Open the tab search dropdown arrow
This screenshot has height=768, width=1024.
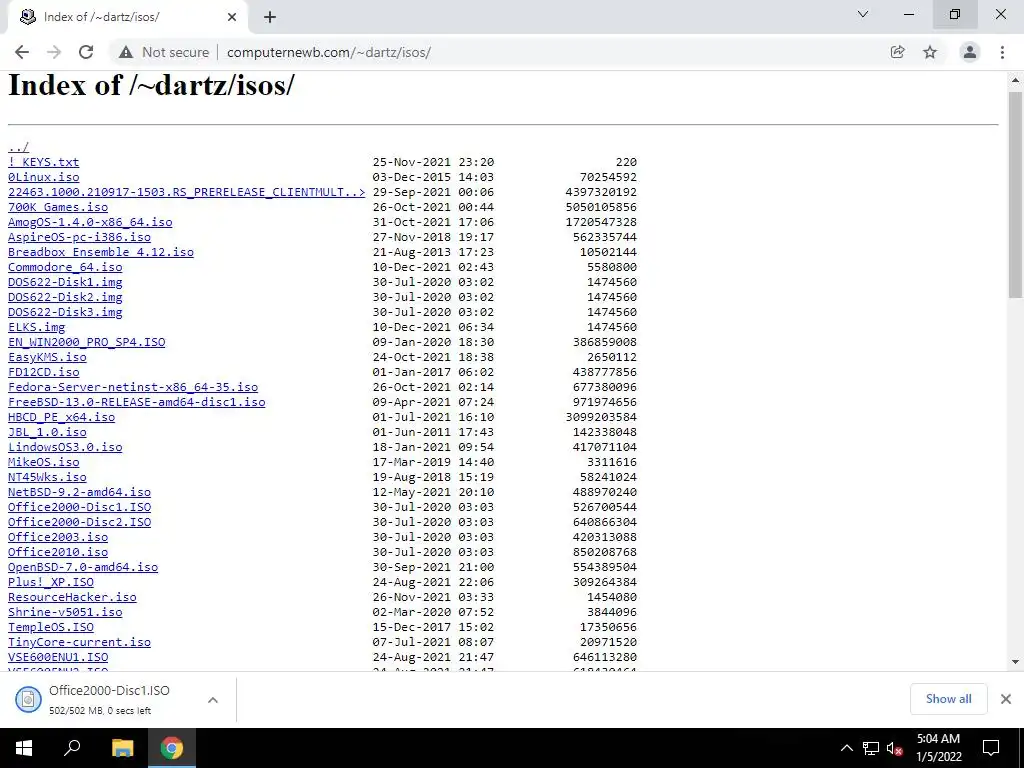coord(863,14)
